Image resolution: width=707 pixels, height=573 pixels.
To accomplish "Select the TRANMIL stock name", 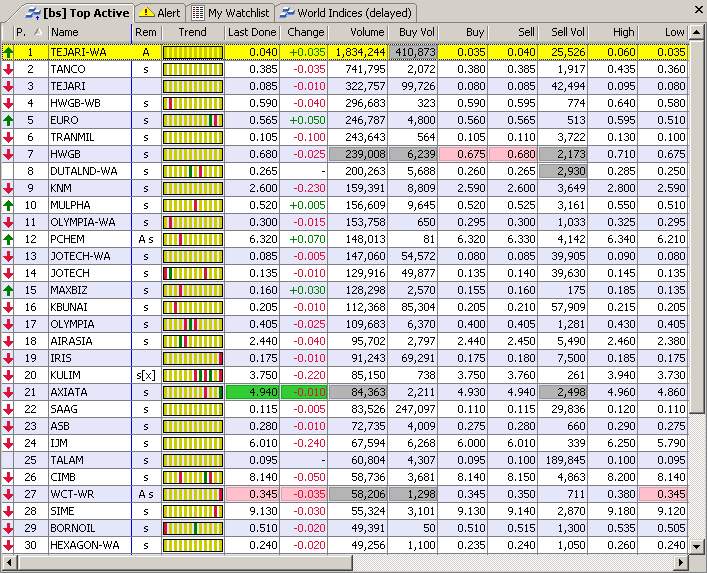I will pyautogui.click(x=72, y=138).
